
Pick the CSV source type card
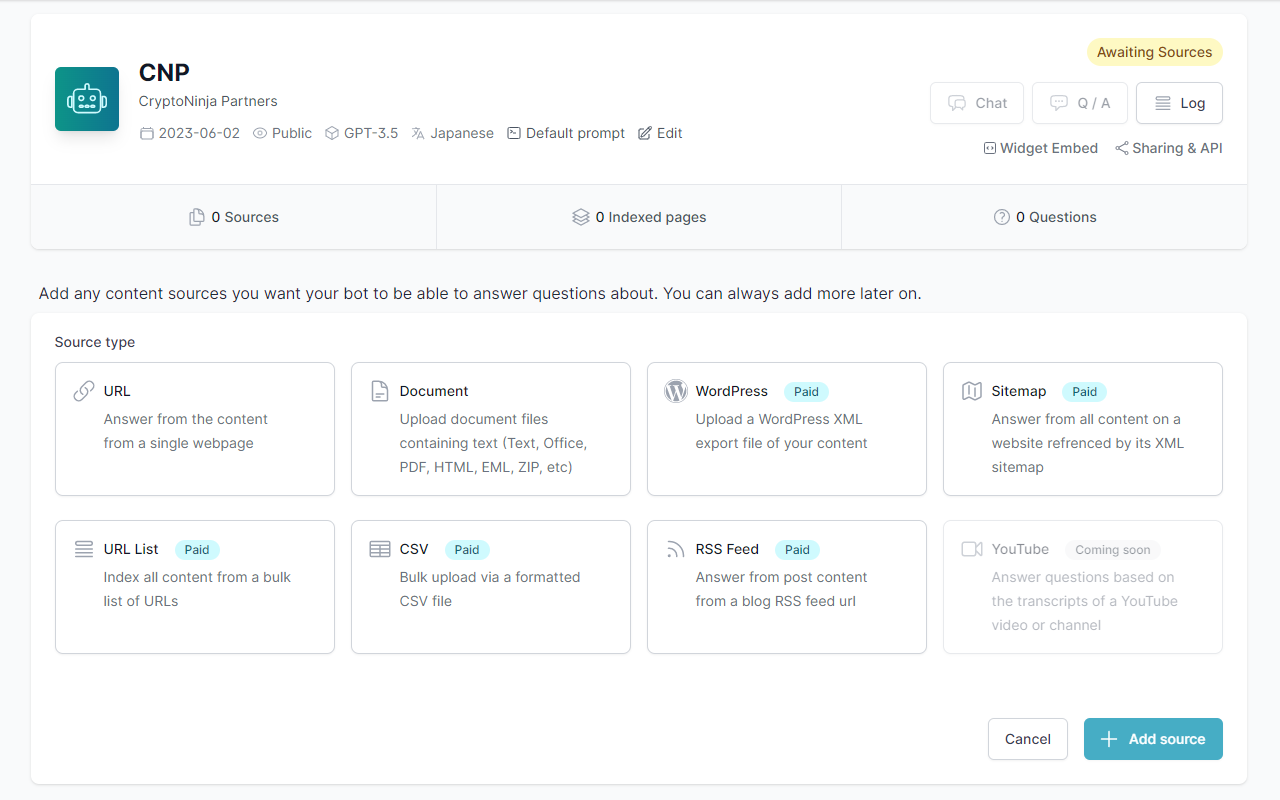491,587
